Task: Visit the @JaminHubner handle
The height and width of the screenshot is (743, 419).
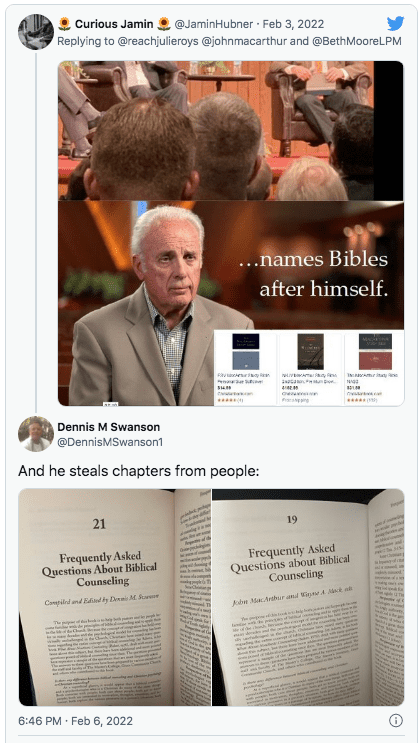Action: point(215,24)
